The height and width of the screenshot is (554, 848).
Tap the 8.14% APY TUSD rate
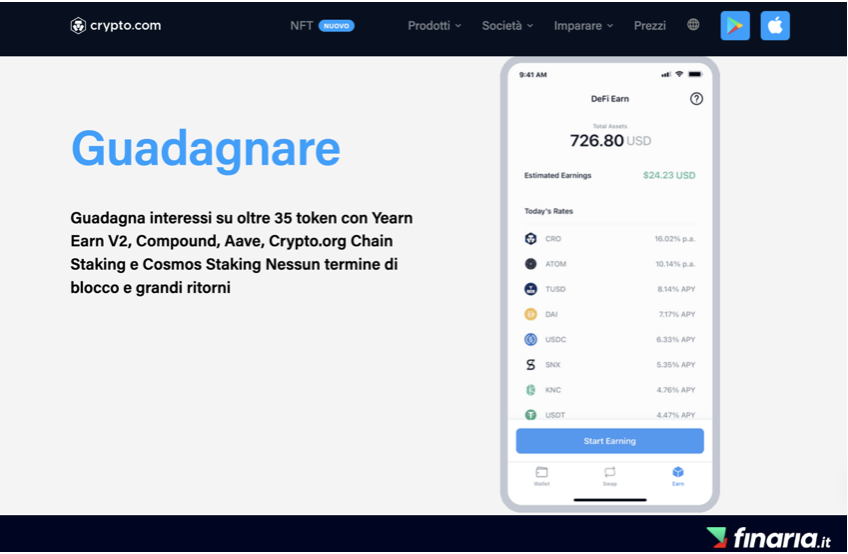676,289
